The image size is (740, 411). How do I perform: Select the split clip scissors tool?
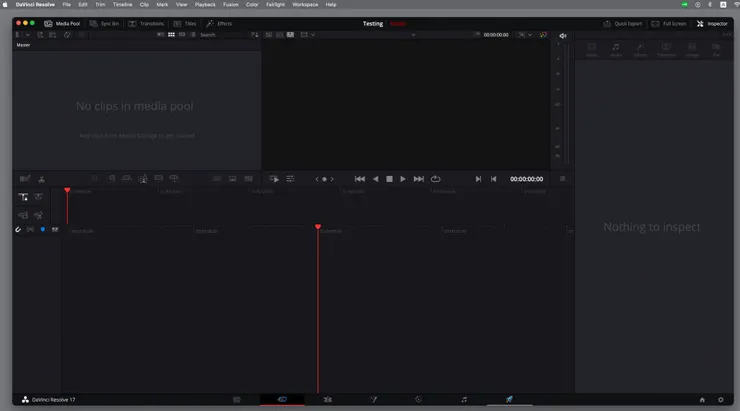coord(42,179)
